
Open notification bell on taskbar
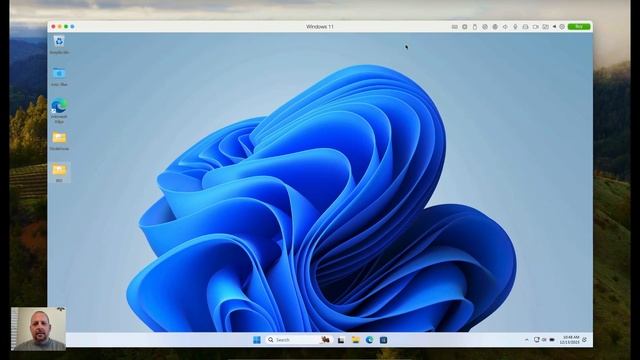585,340
